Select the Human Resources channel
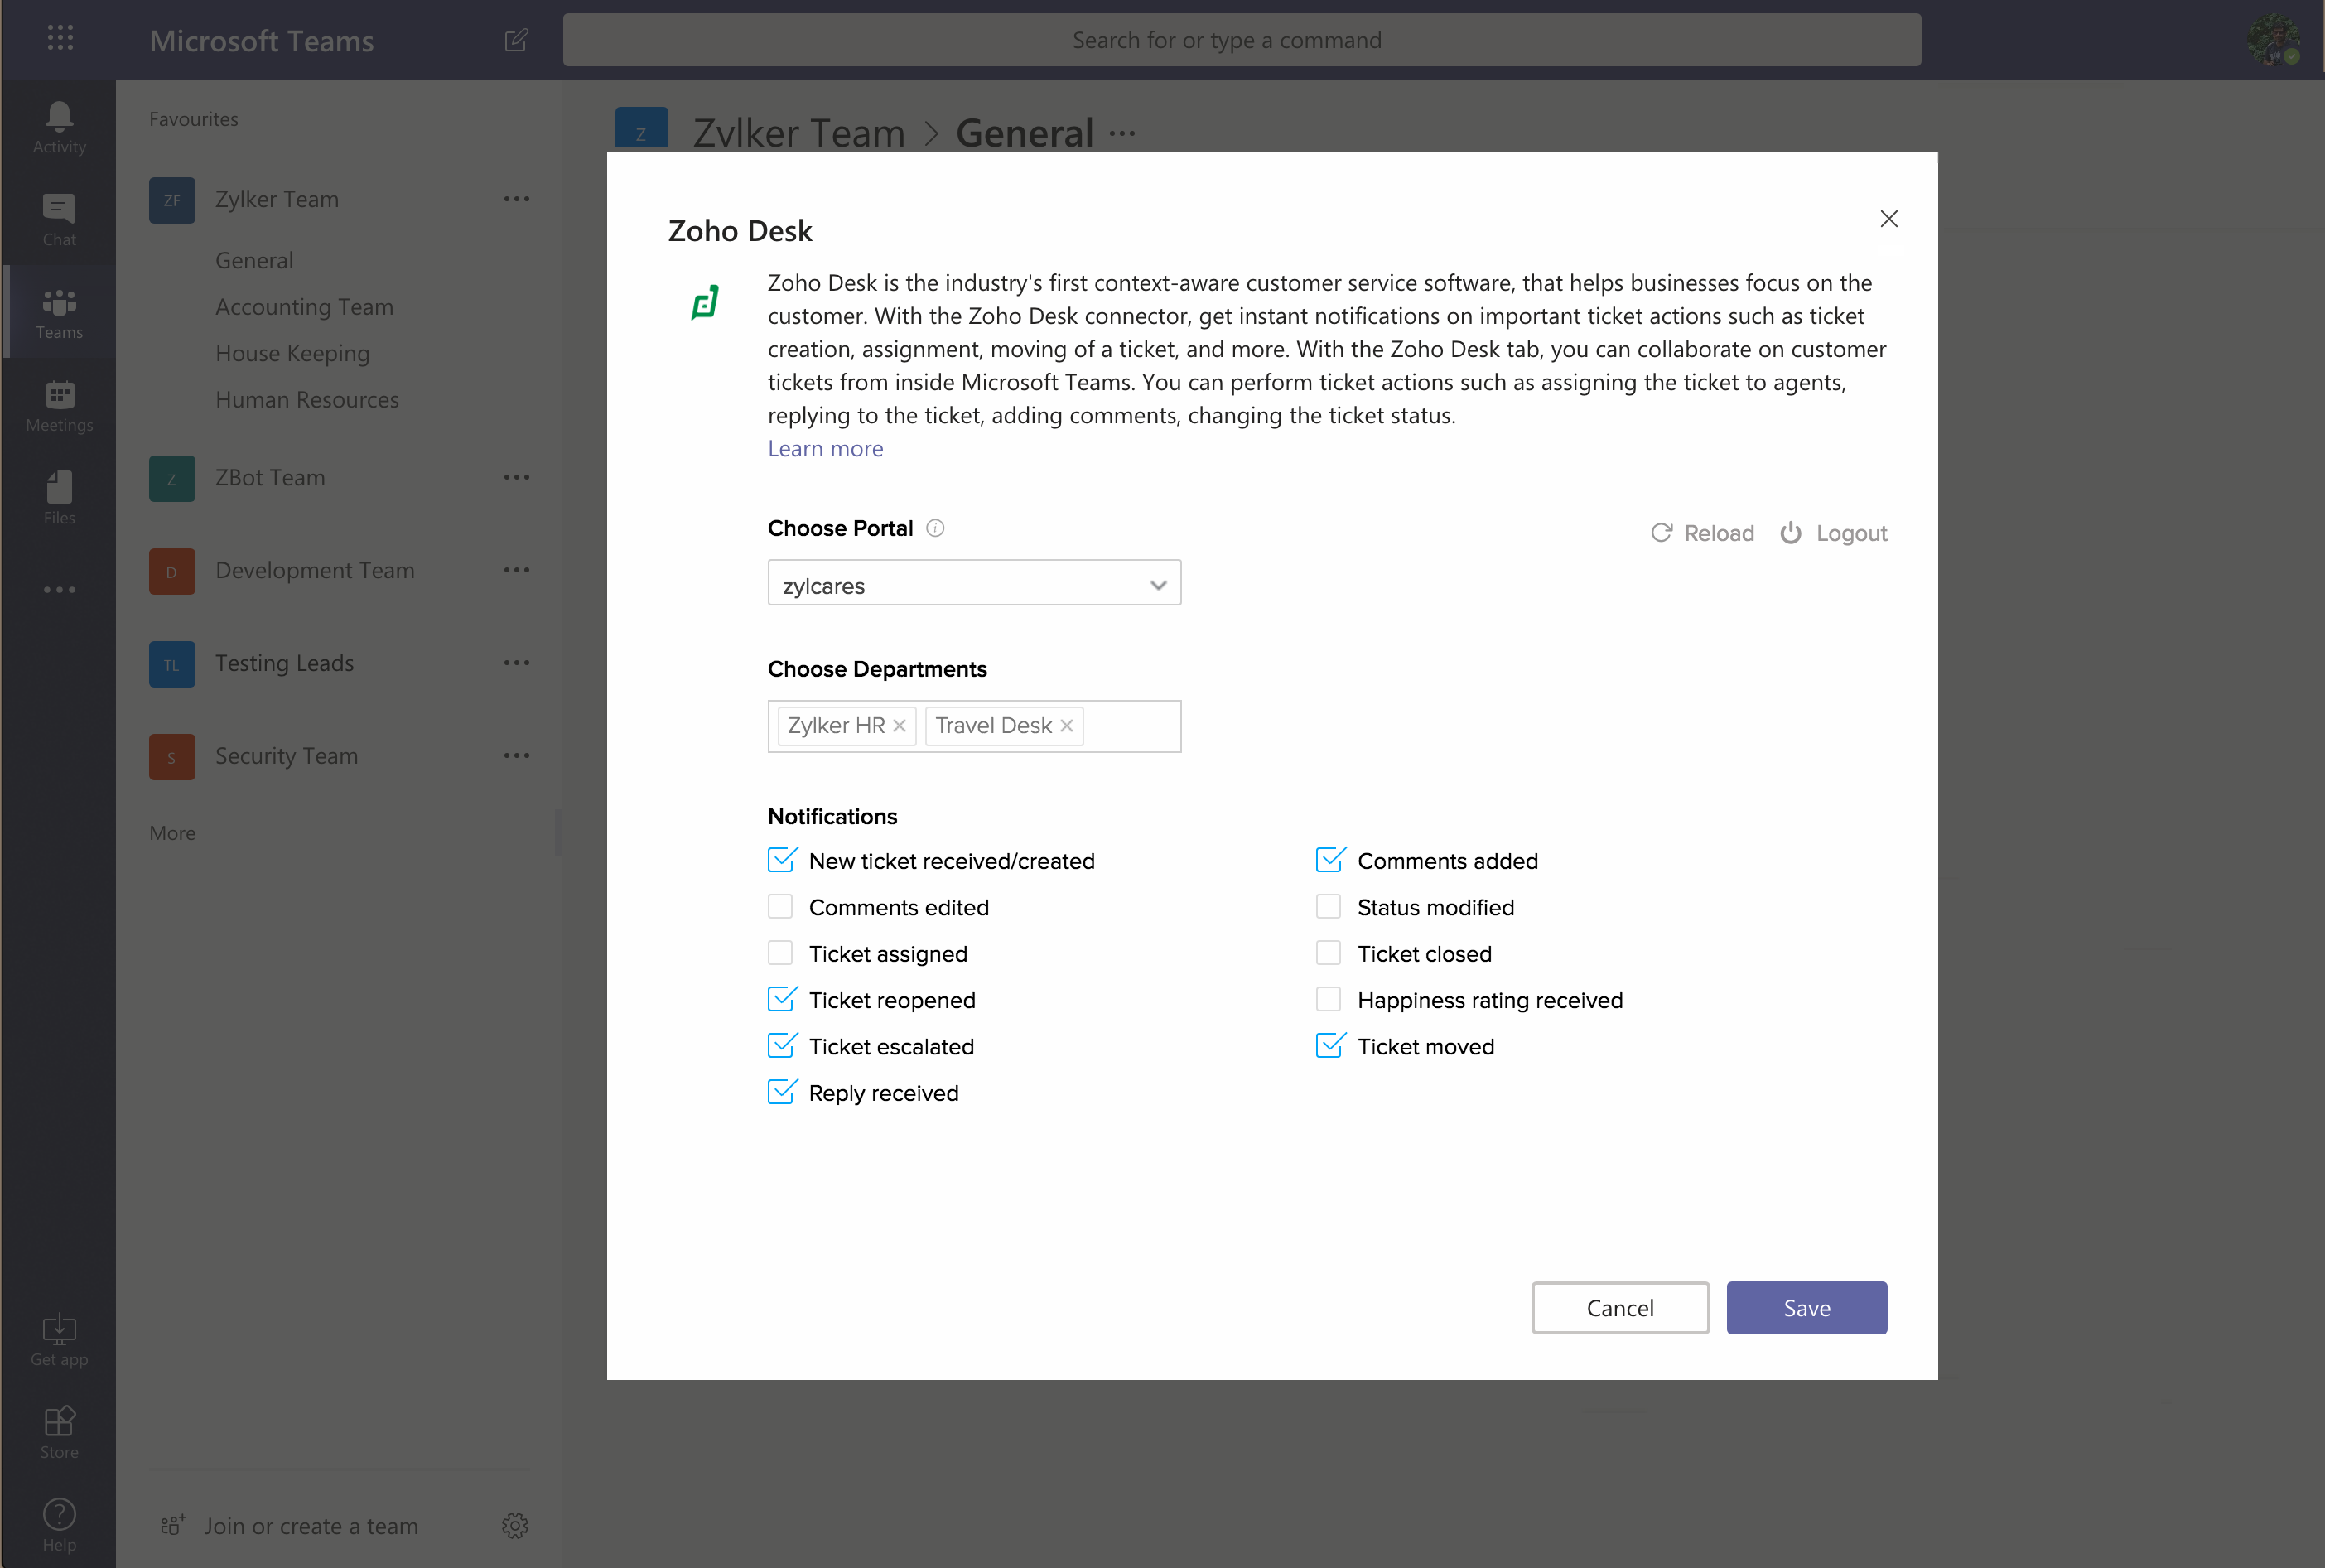 pyautogui.click(x=307, y=400)
